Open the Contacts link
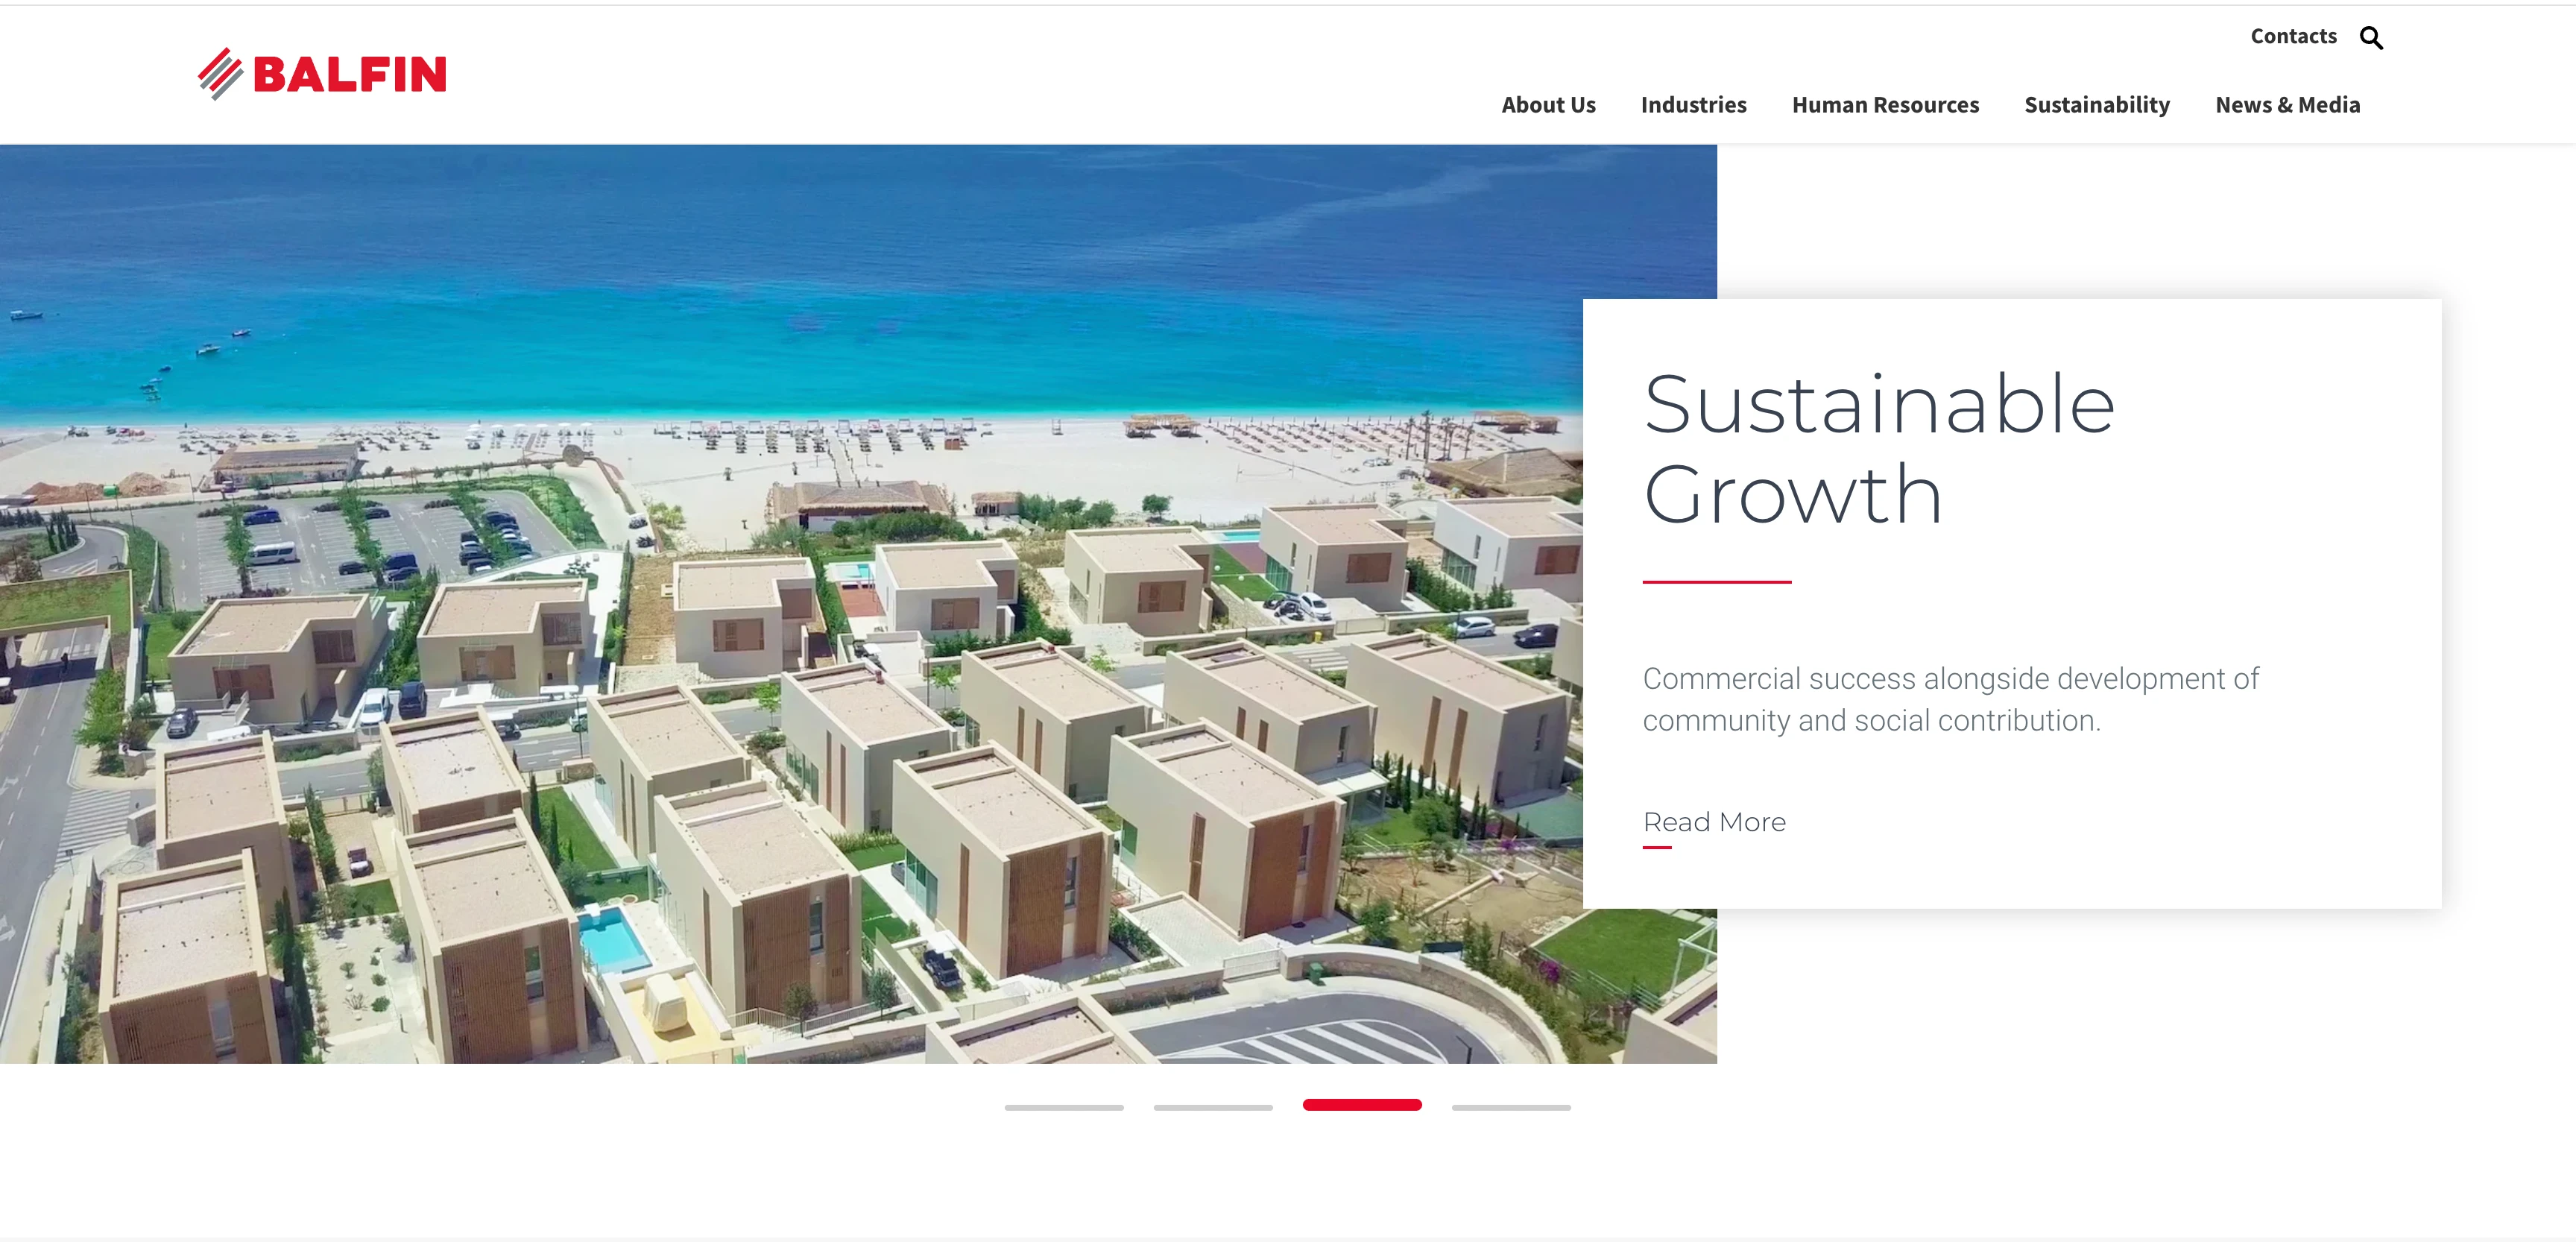 coord(2293,36)
